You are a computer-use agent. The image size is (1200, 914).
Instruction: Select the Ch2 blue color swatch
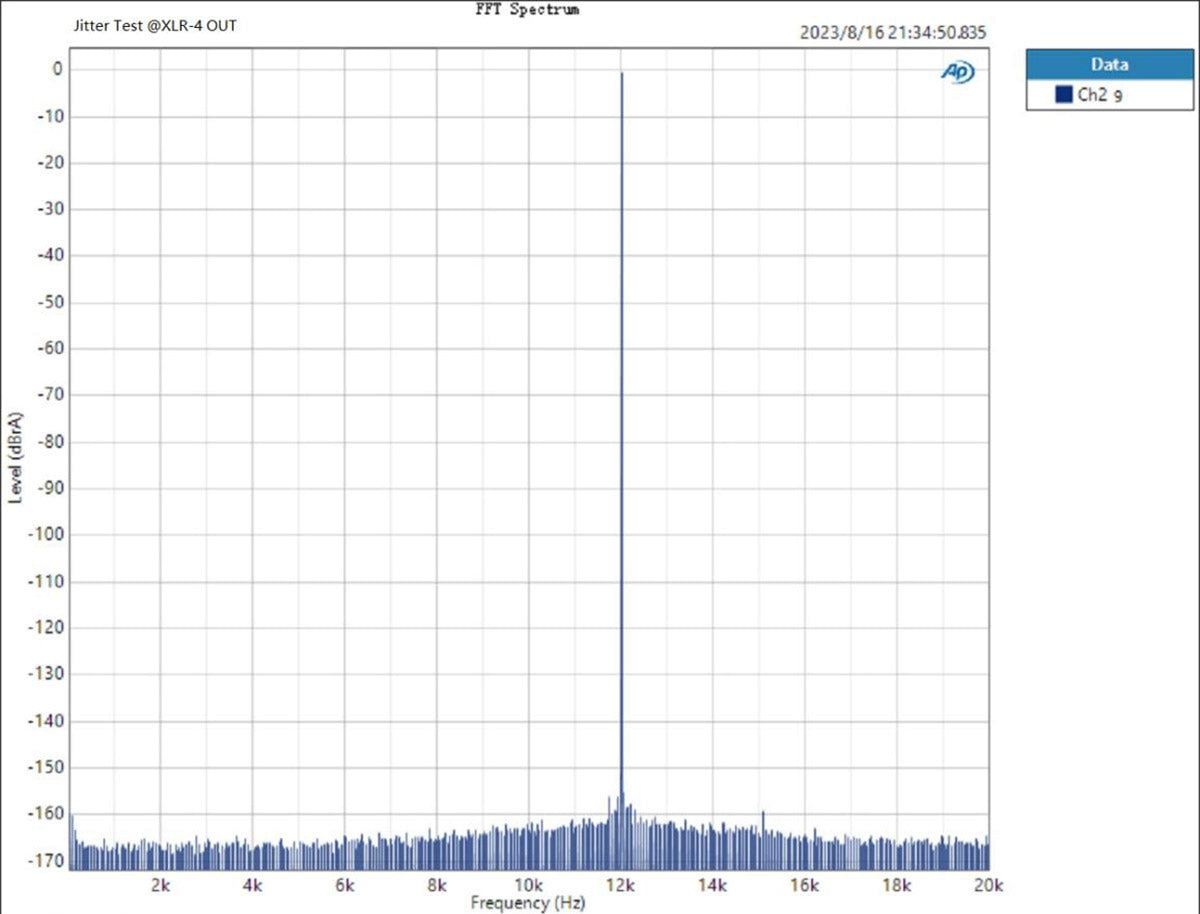coord(1063,95)
